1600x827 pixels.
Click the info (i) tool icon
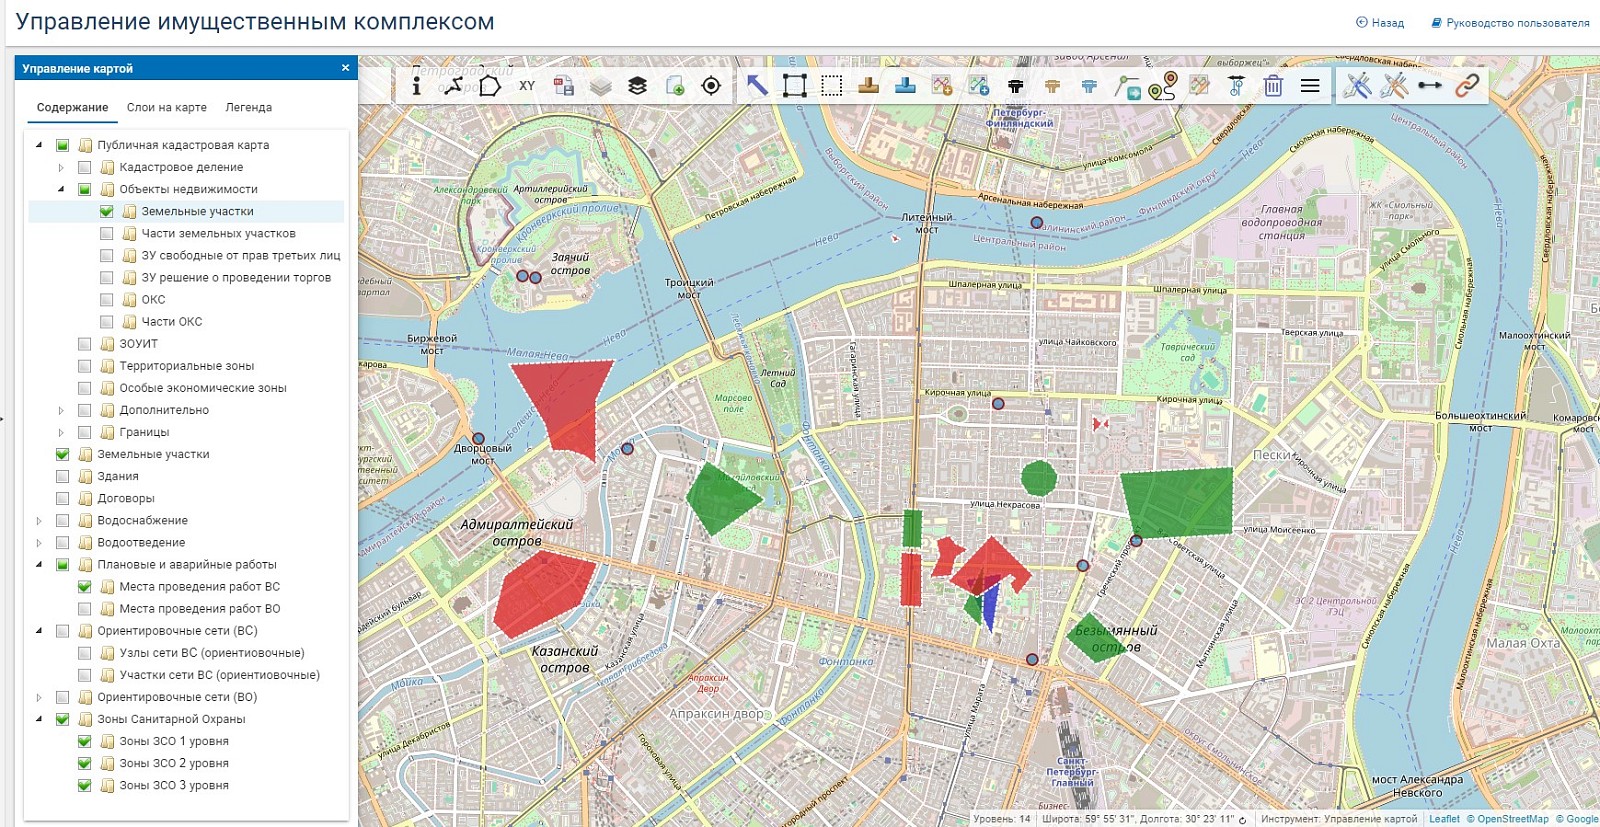[x=416, y=85]
